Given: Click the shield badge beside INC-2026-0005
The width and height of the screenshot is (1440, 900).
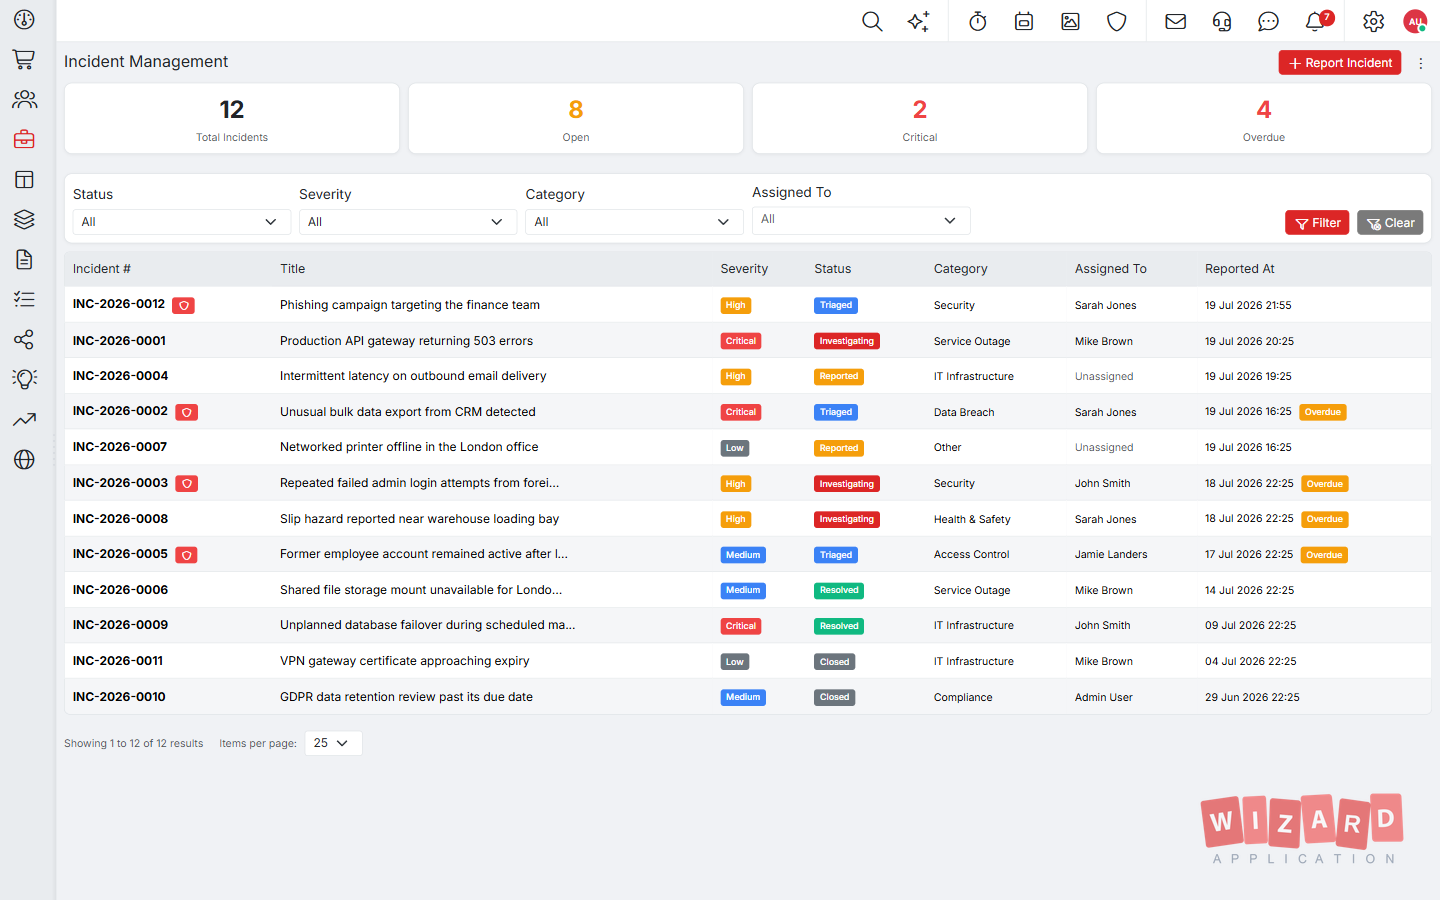Looking at the screenshot, I should 186,555.
